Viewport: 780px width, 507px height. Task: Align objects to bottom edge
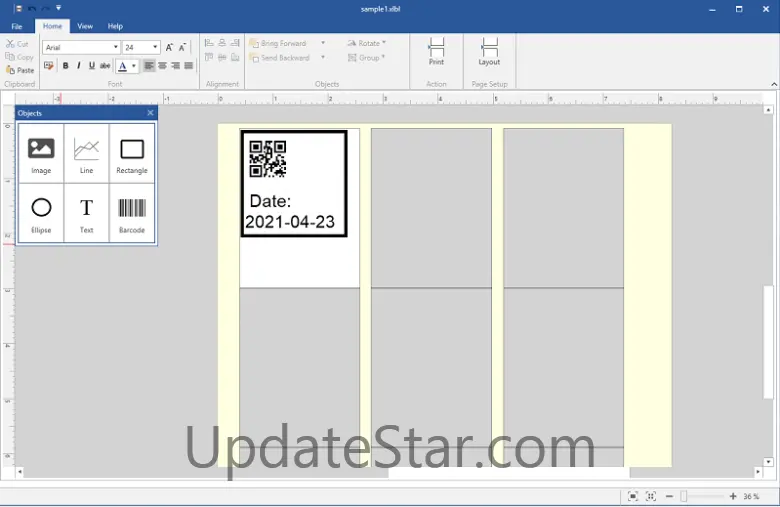pos(235,58)
